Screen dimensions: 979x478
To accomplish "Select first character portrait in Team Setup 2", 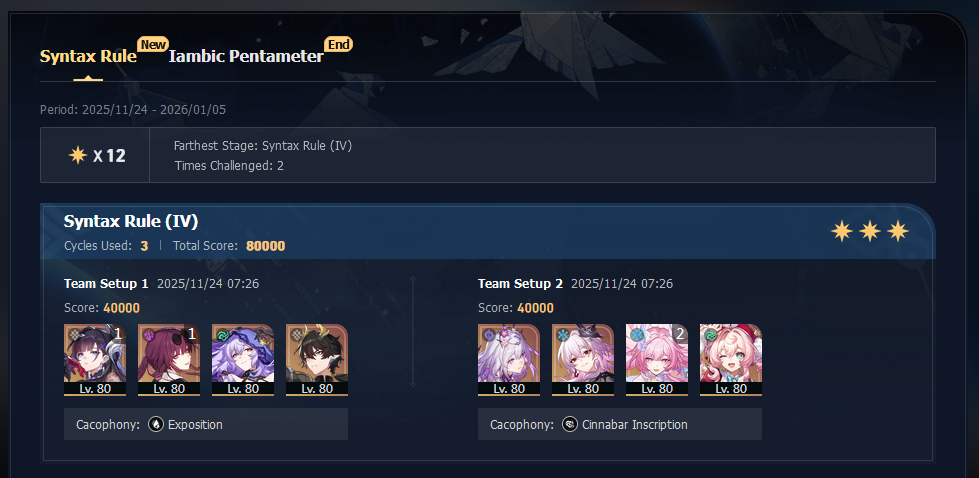I will (x=509, y=360).
